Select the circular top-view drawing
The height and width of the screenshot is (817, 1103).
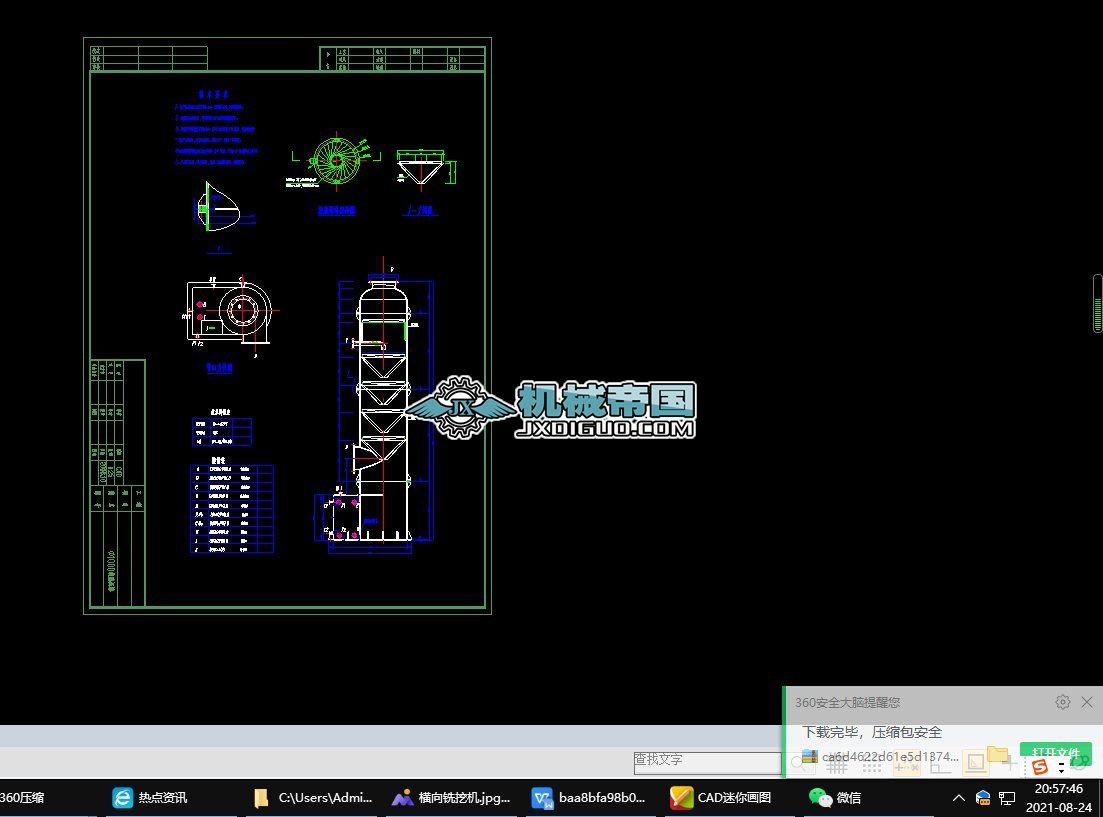click(x=336, y=162)
